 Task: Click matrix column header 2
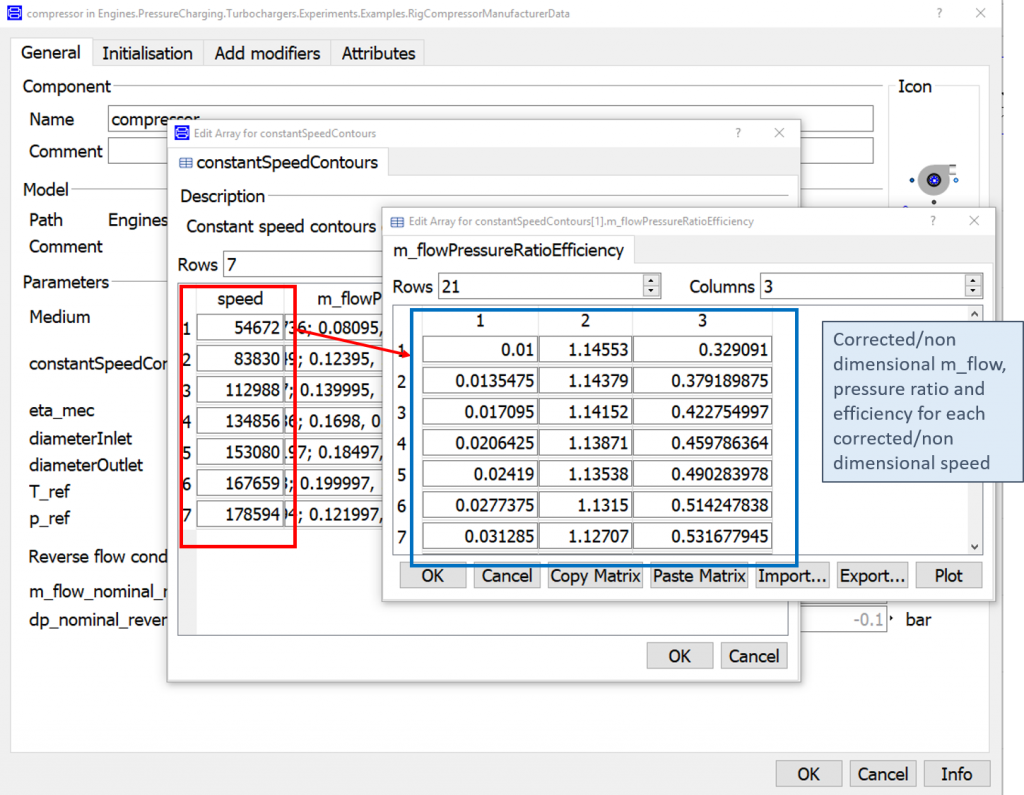(x=585, y=321)
